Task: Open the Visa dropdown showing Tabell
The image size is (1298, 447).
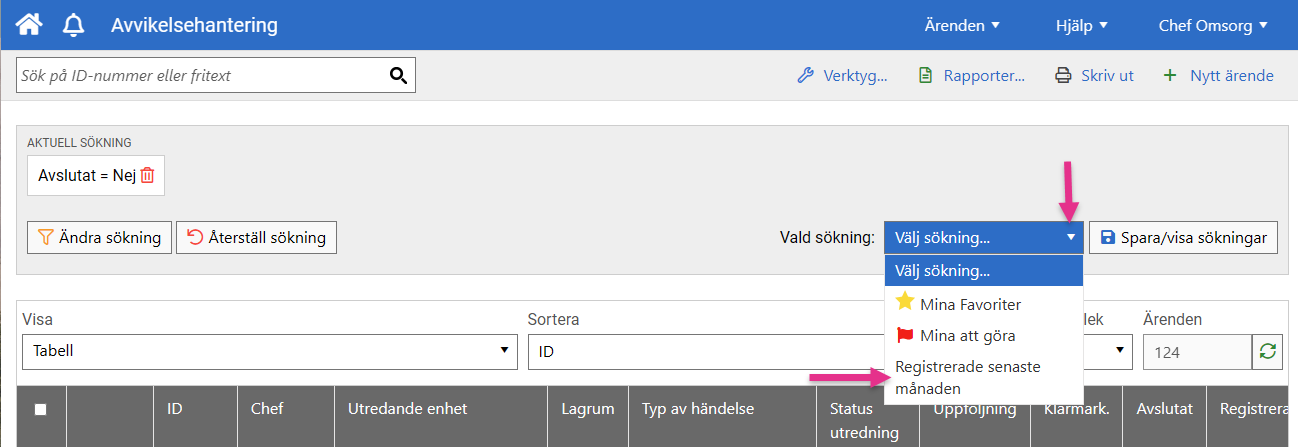Action: [269, 351]
